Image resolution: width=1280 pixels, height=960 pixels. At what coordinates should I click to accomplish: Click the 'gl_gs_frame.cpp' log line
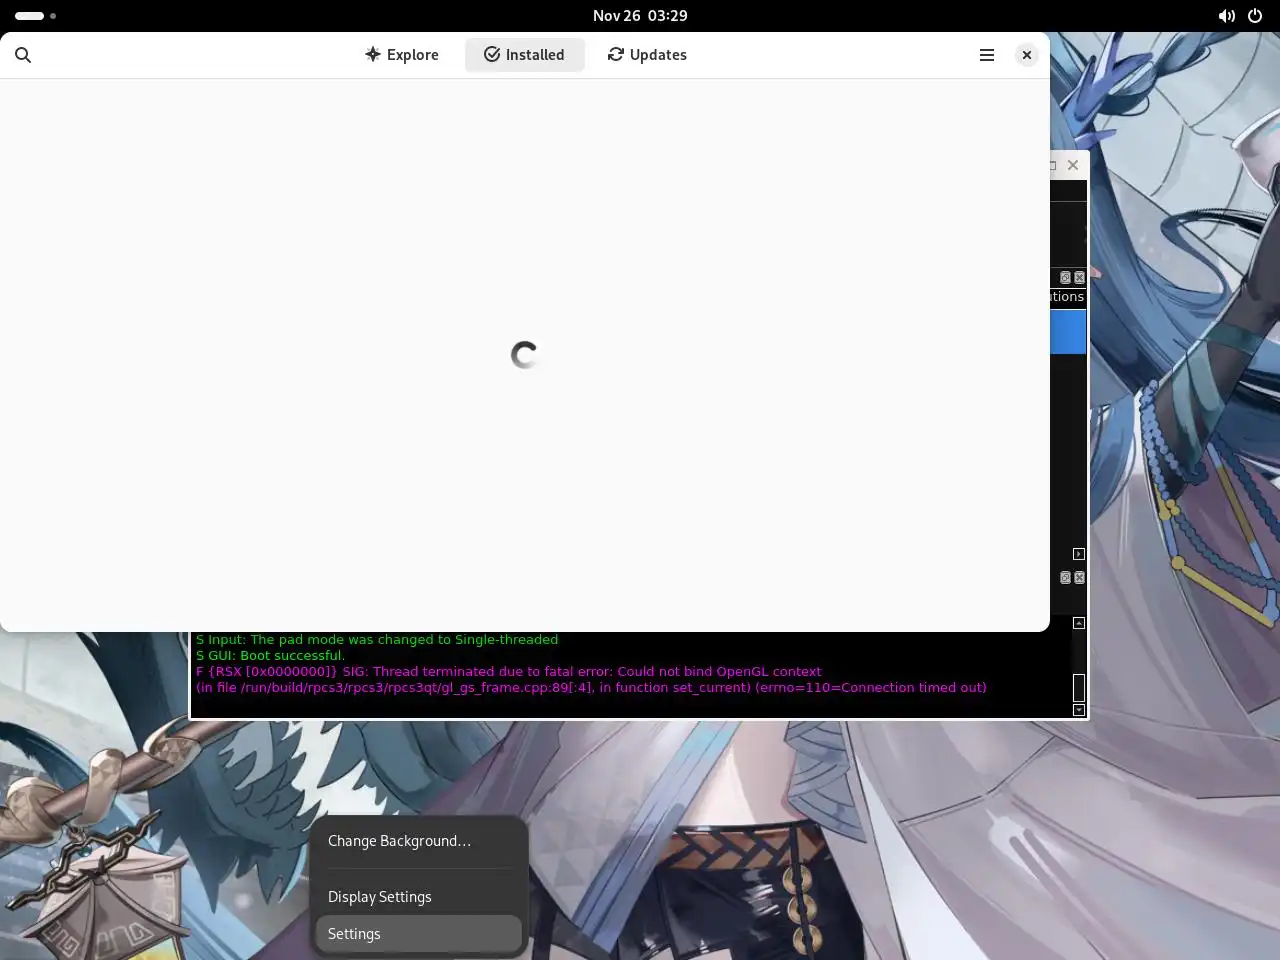coord(591,687)
